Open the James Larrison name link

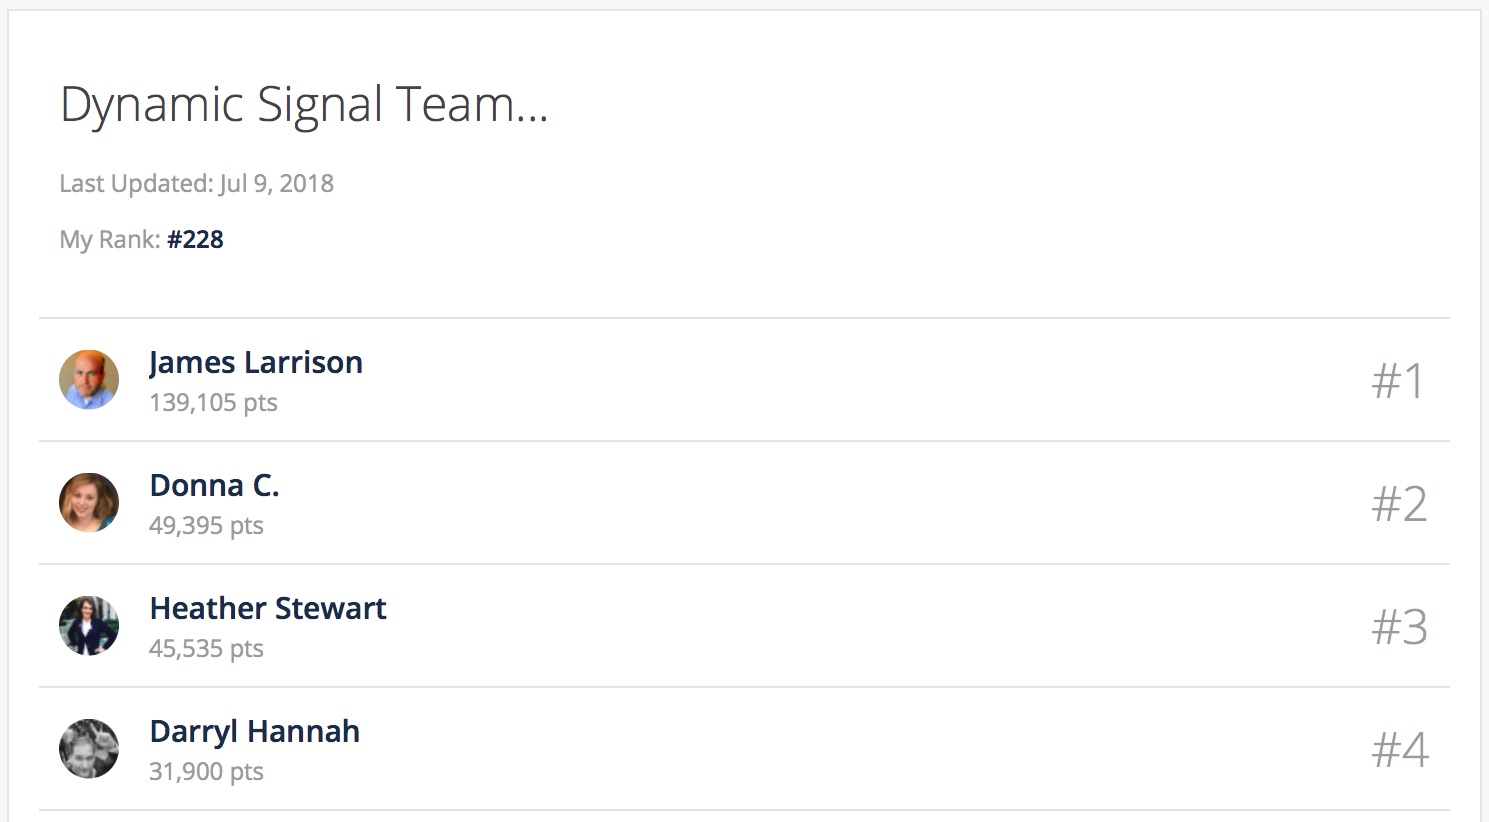[x=256, y=362]
